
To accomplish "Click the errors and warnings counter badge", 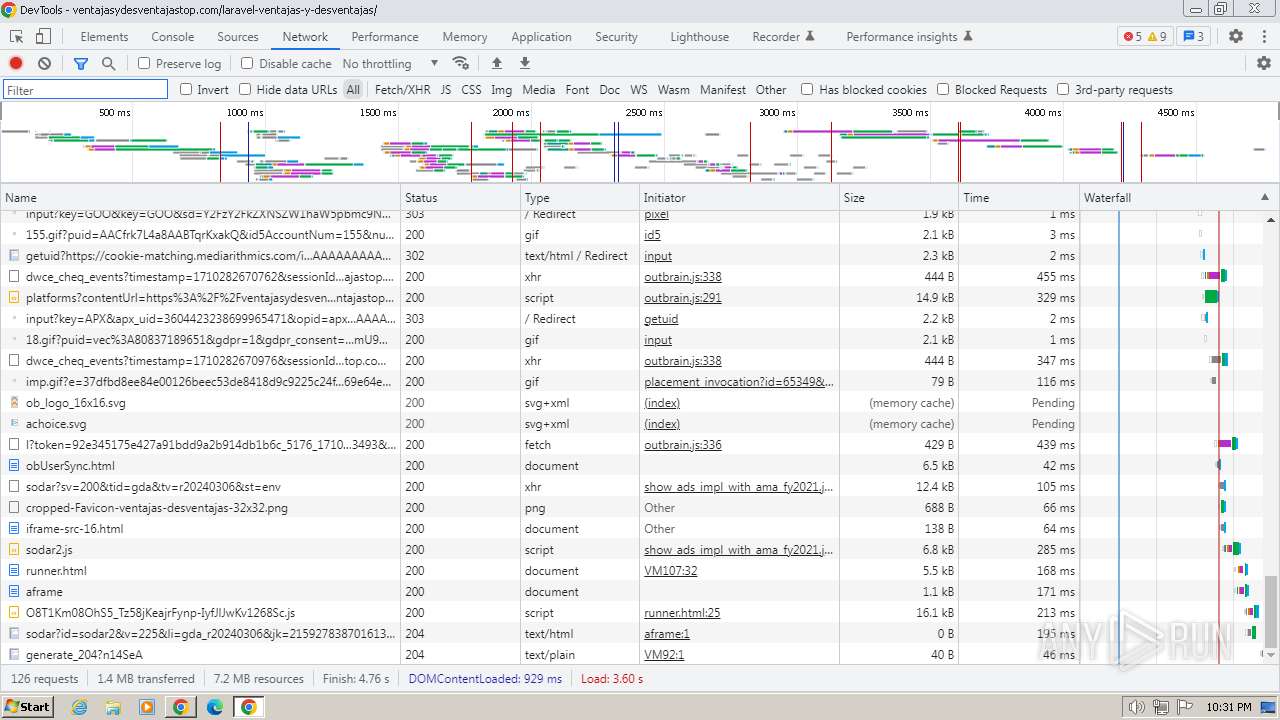I will pyautogui.click(x=1145, y=37).
